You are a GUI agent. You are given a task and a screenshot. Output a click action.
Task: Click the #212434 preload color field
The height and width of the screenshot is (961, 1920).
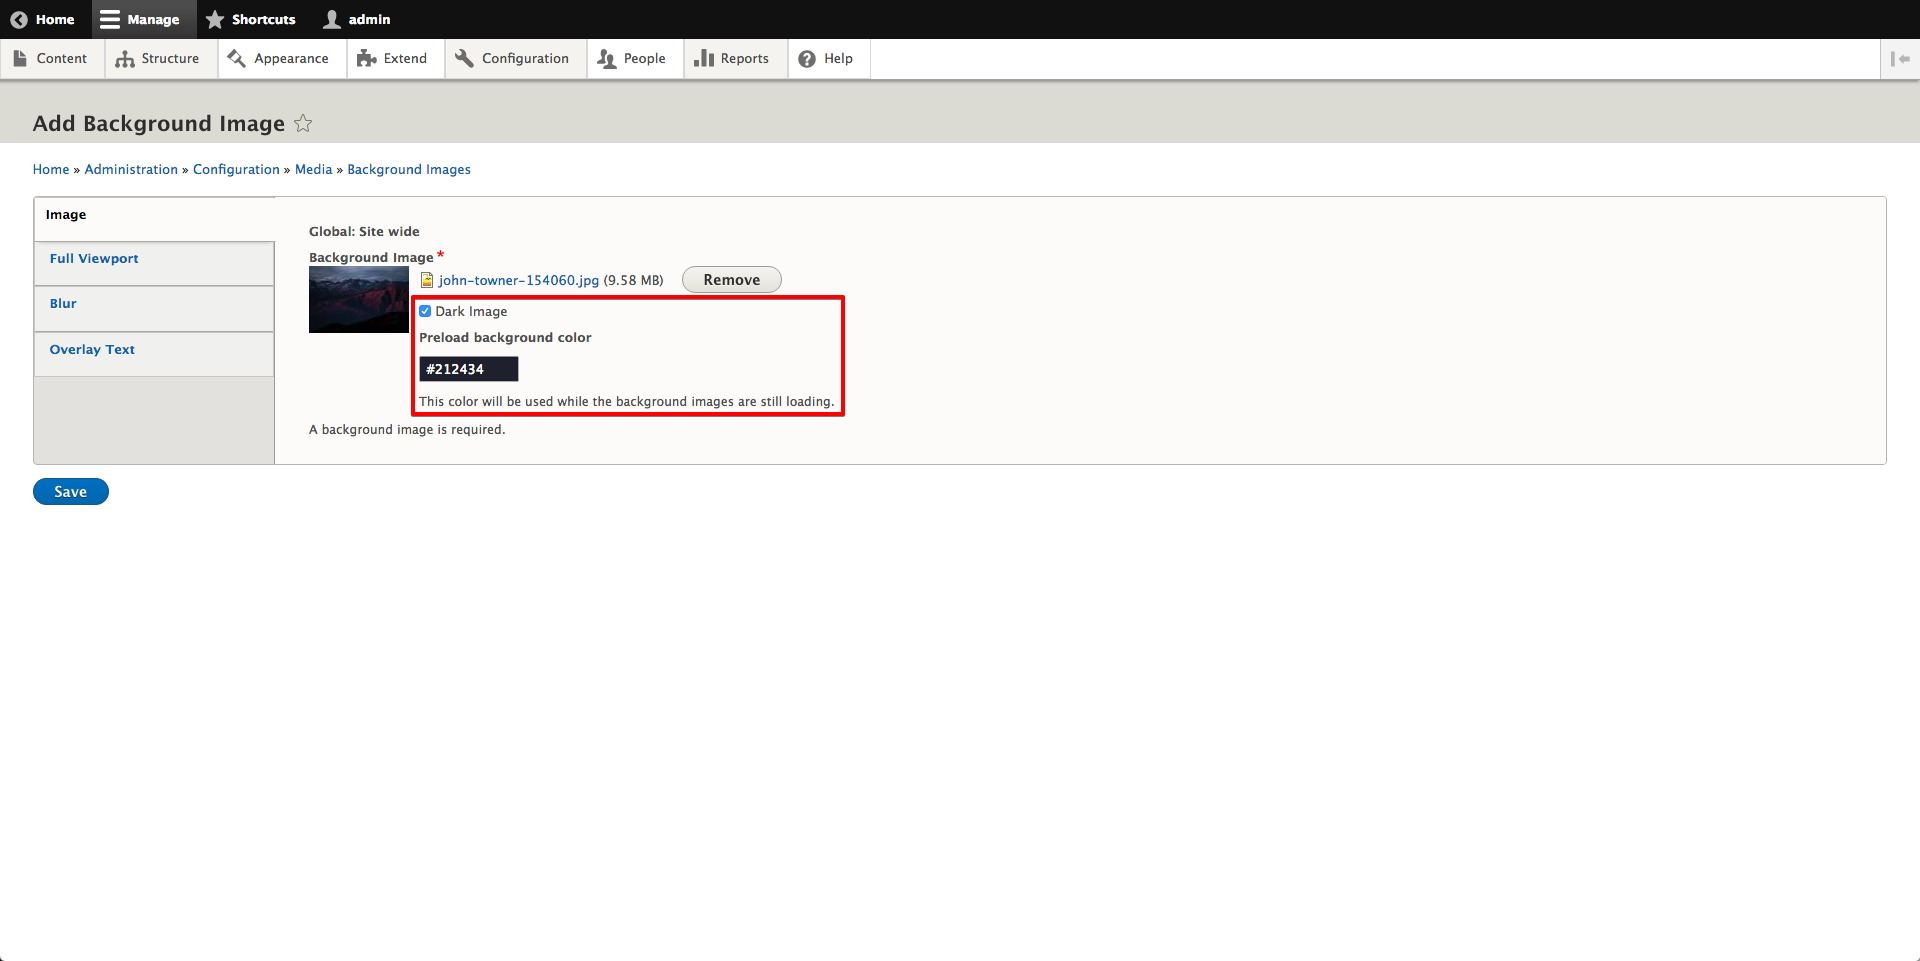(468, 369)
